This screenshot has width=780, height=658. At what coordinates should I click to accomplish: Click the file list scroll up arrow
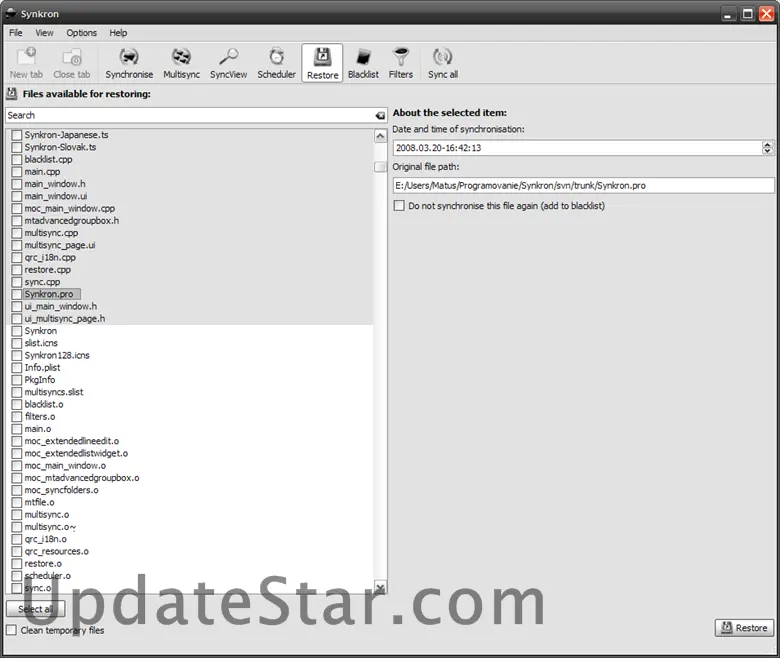click(x=381, y=136)
